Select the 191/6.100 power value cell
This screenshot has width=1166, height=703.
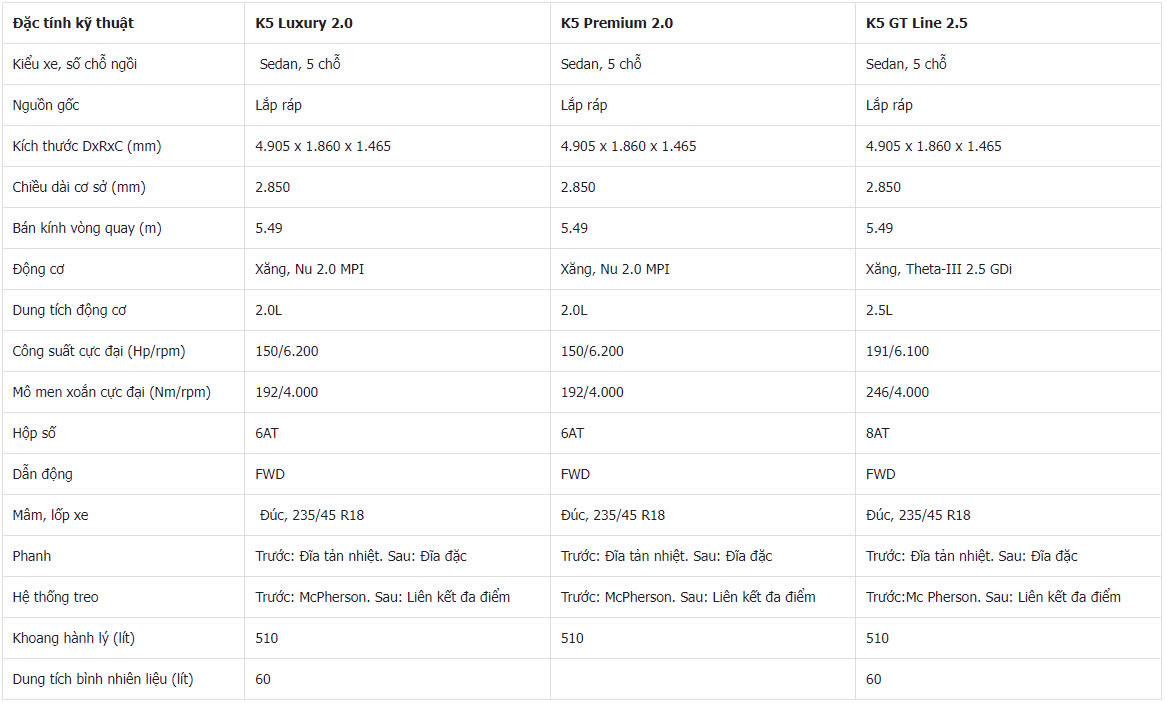tap(1008, 350)
